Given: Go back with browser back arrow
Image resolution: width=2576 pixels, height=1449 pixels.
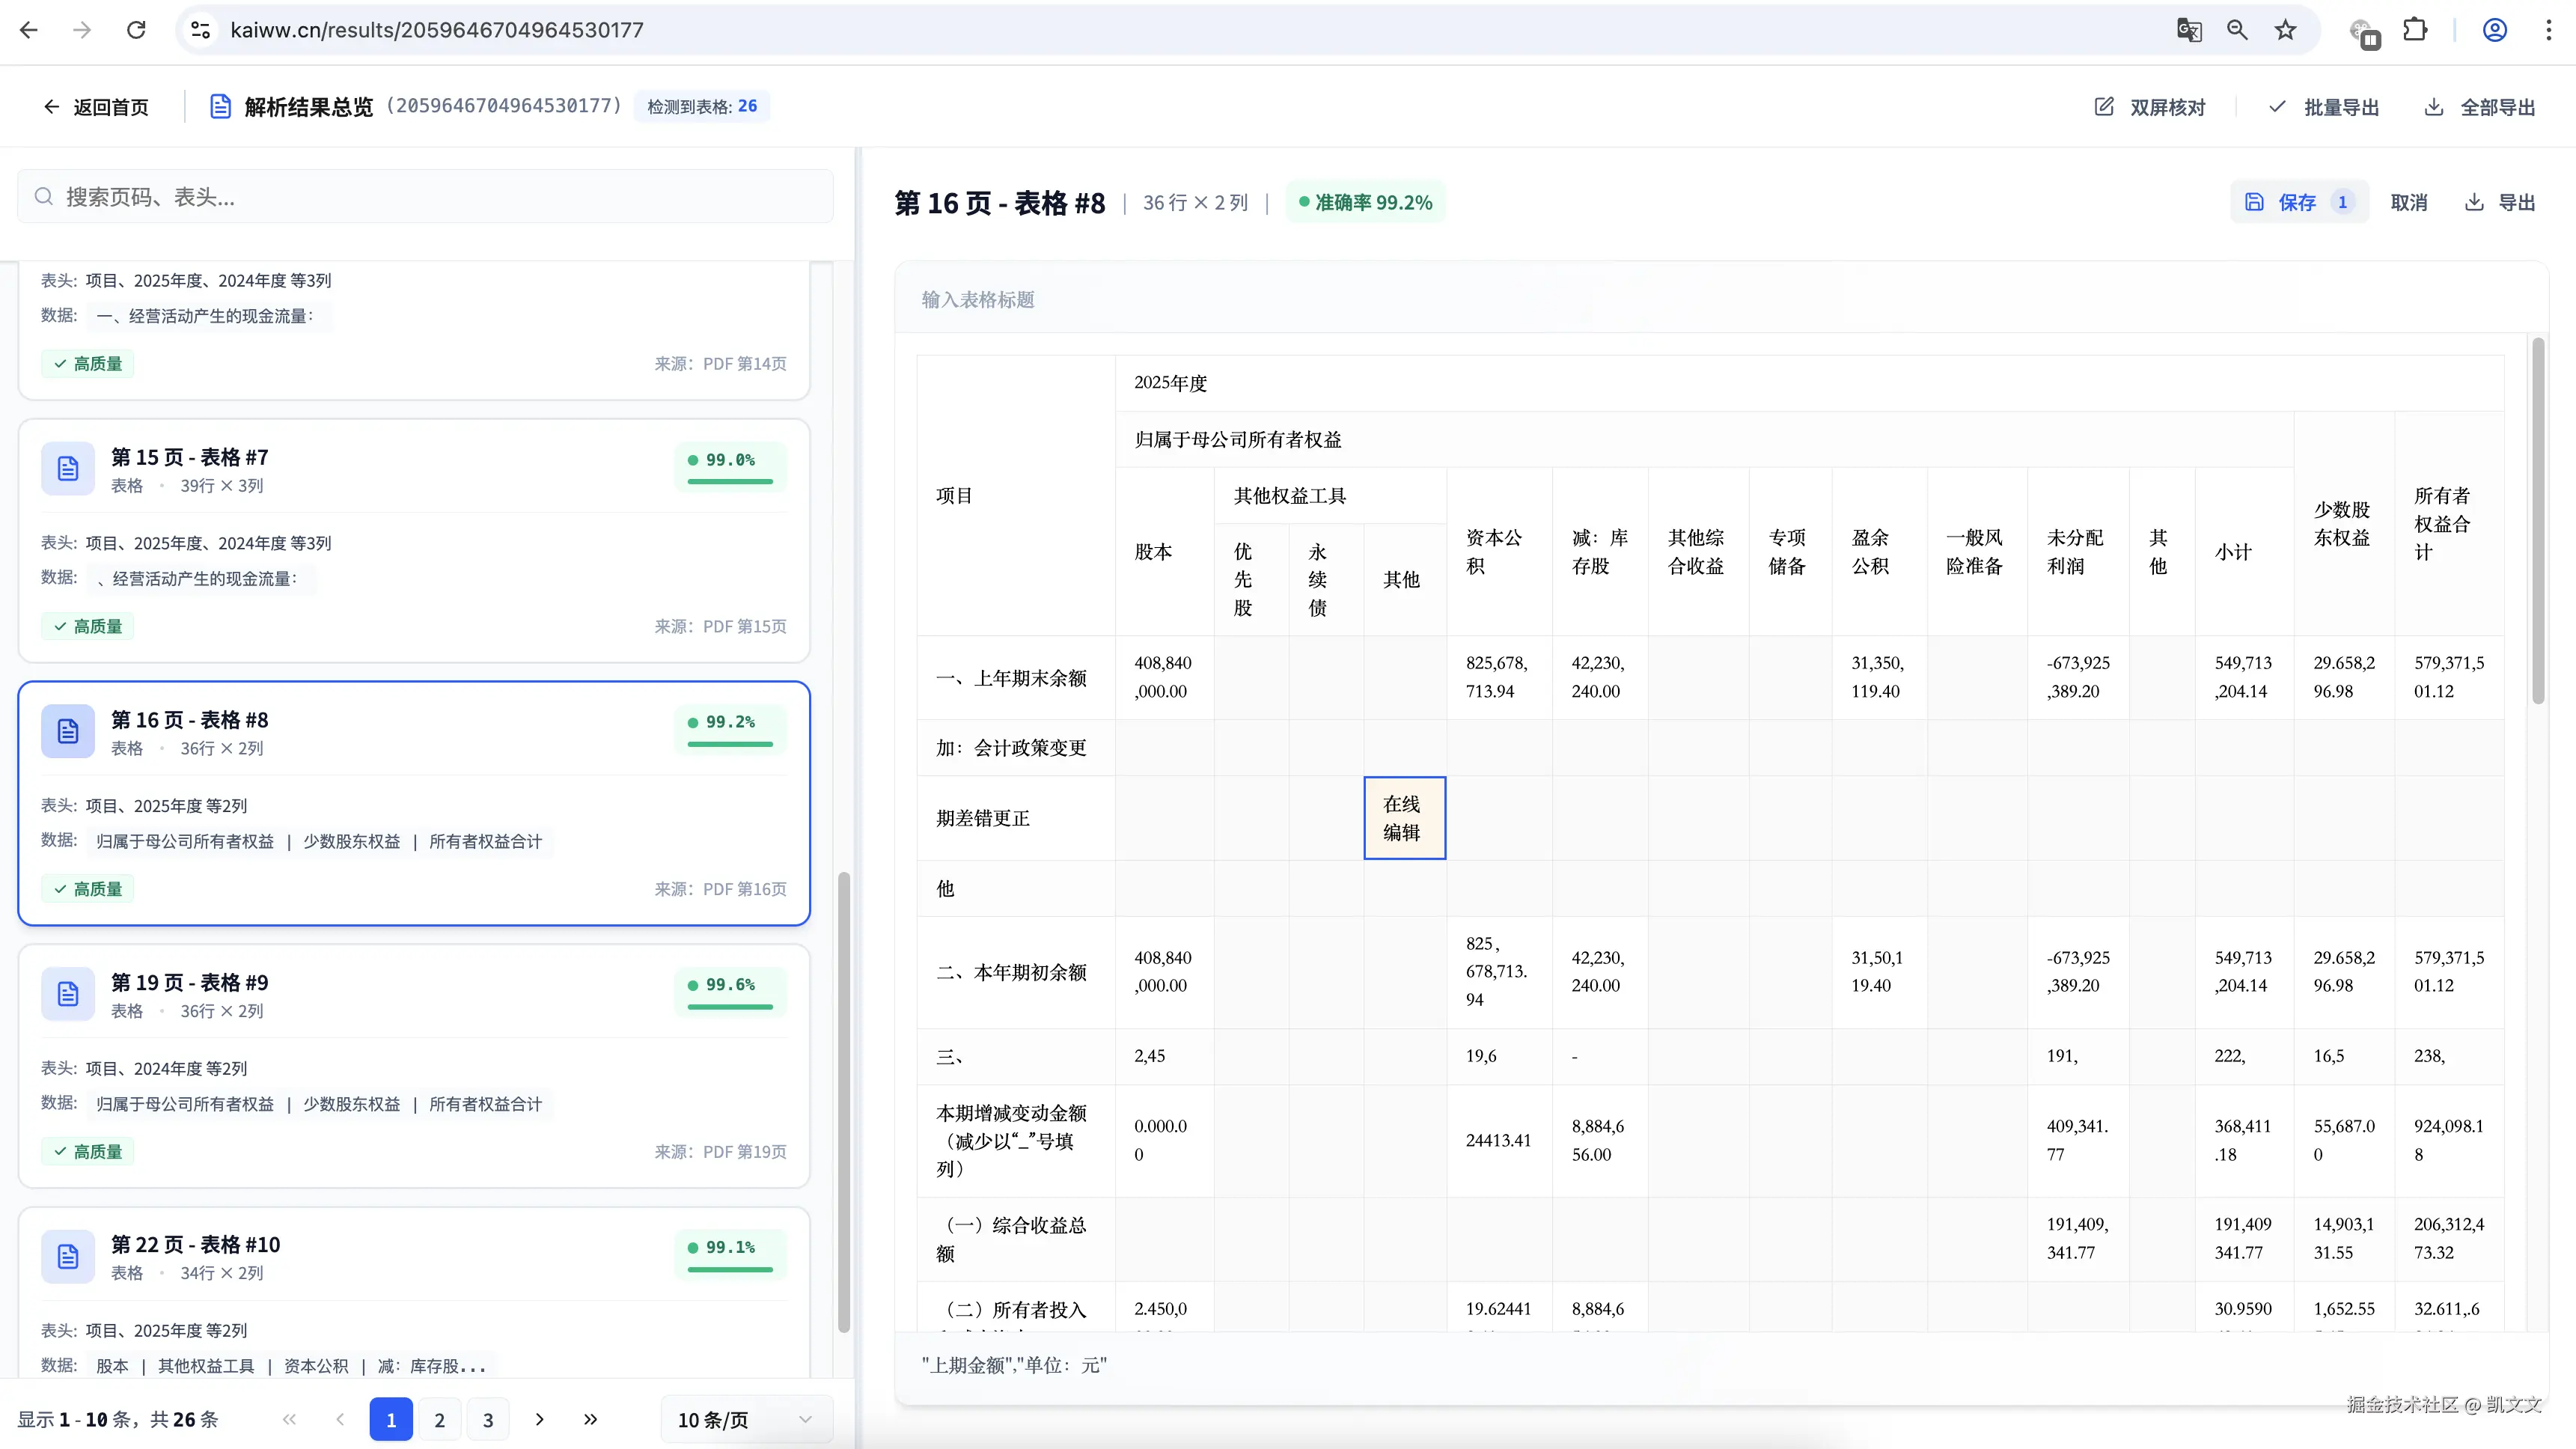Looking at the screenshot, I should point(29,30).
